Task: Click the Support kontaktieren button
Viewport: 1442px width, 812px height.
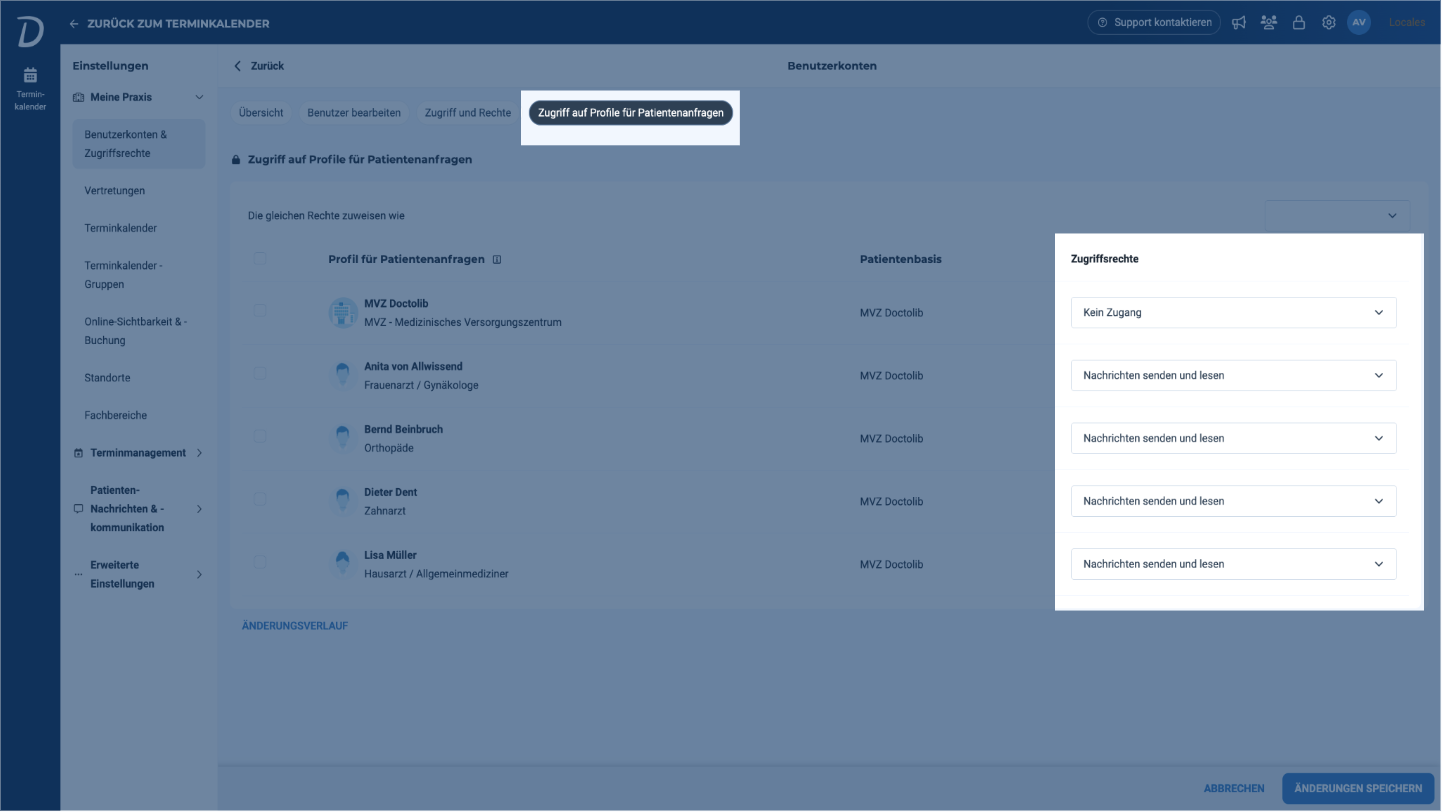Action: 1154,22
